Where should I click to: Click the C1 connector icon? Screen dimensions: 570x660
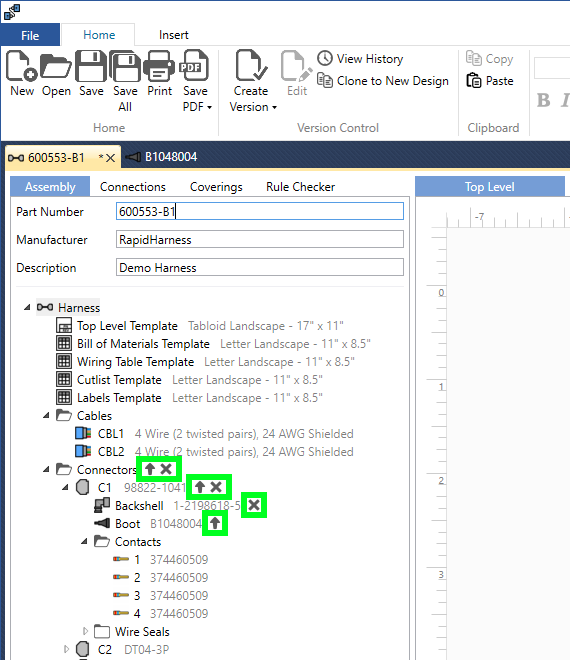pyautogui.click(x=83, y=487)
